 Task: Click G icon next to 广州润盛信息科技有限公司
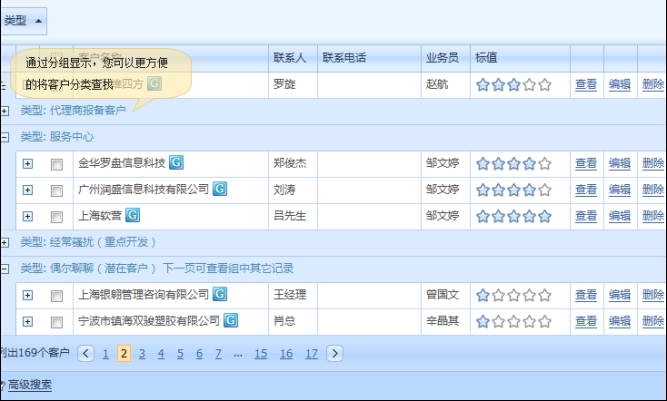click(219, 188)
